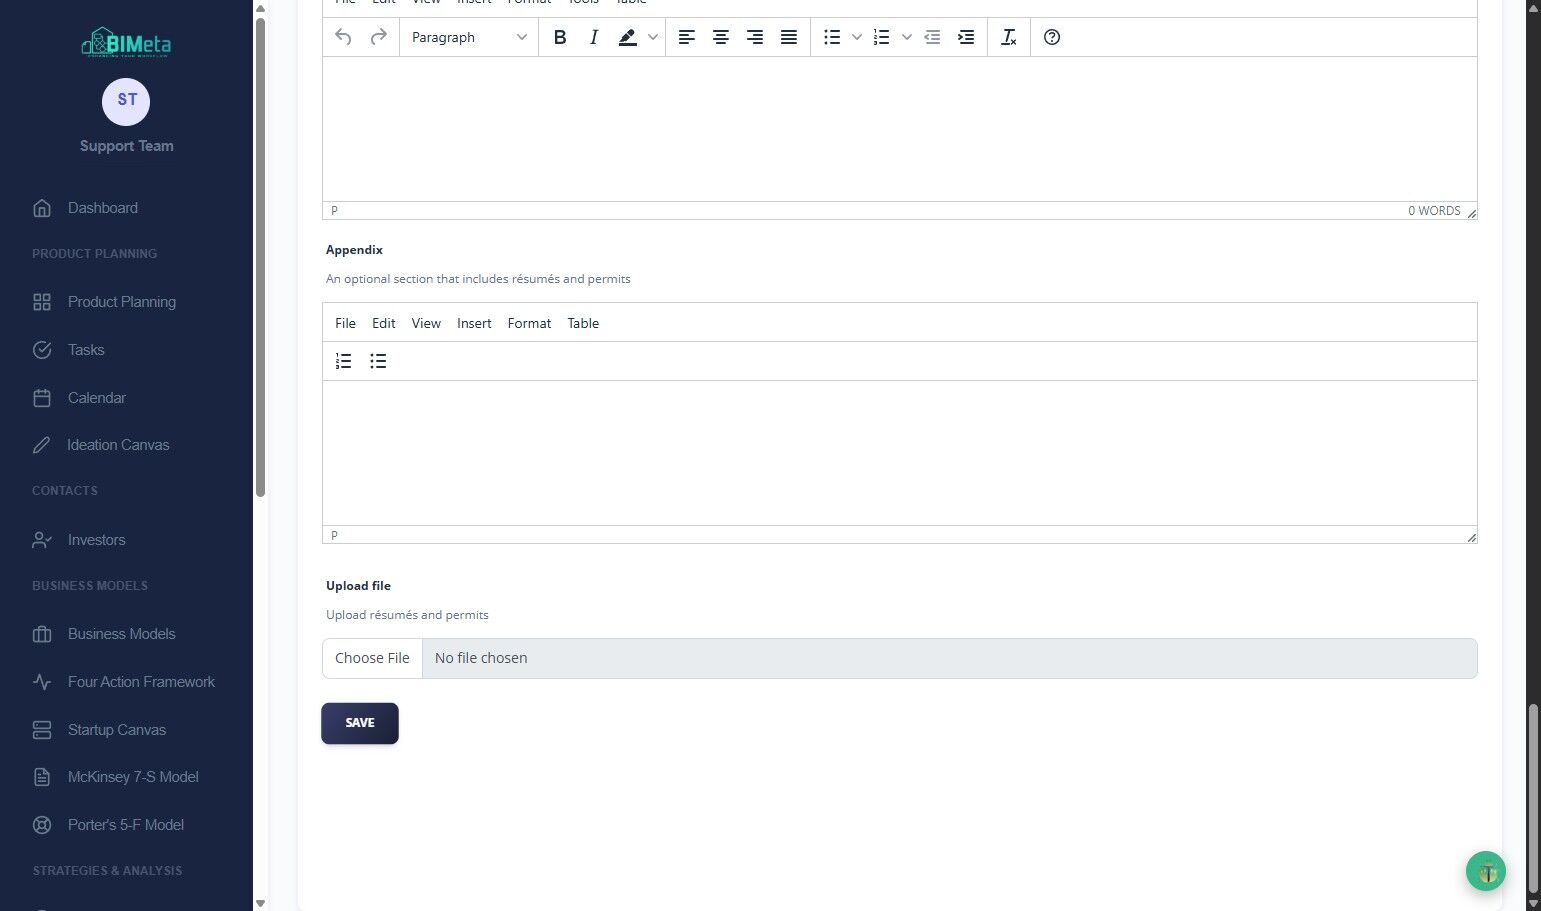The width and height of the screenshot is (1541, 911).
Task: Align text to the left
Action: (x=687, y=37)
